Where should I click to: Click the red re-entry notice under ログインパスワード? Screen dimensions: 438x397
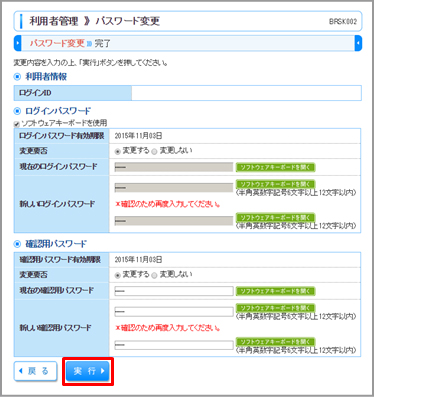pyautogui.click(x=167, y=204)
